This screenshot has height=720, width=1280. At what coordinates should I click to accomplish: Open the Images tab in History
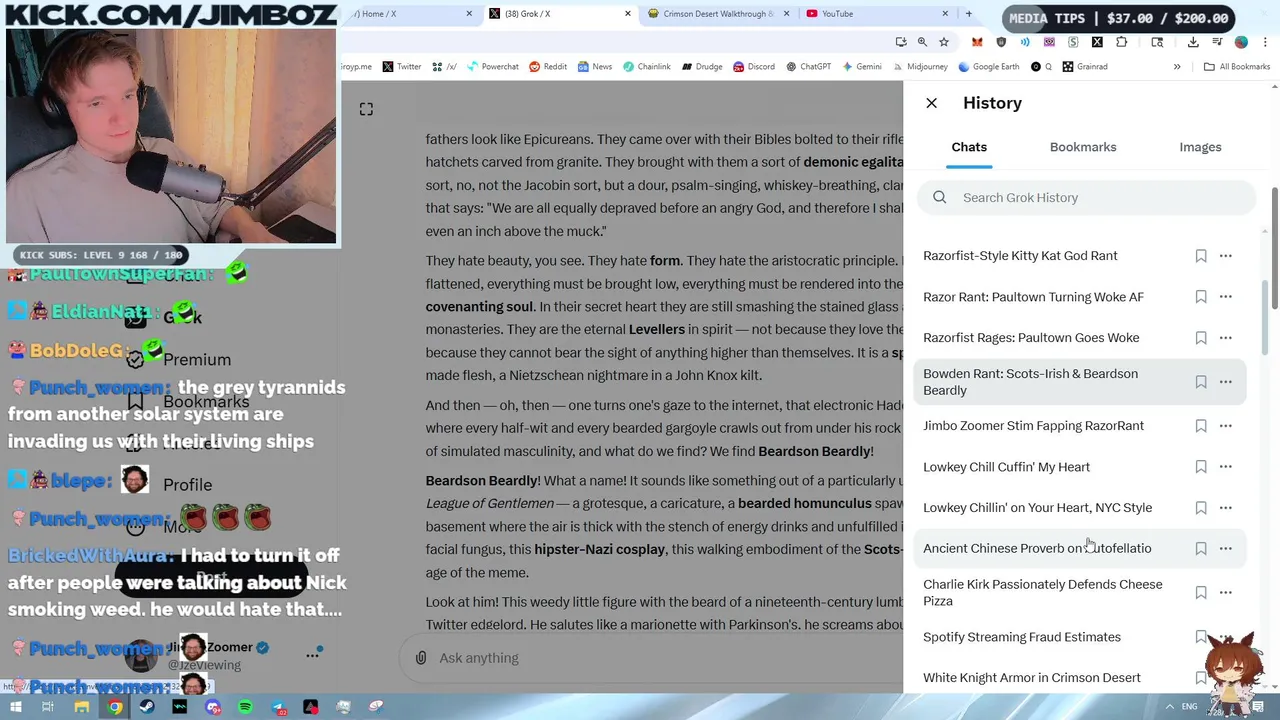click(x=1200, y=147)
